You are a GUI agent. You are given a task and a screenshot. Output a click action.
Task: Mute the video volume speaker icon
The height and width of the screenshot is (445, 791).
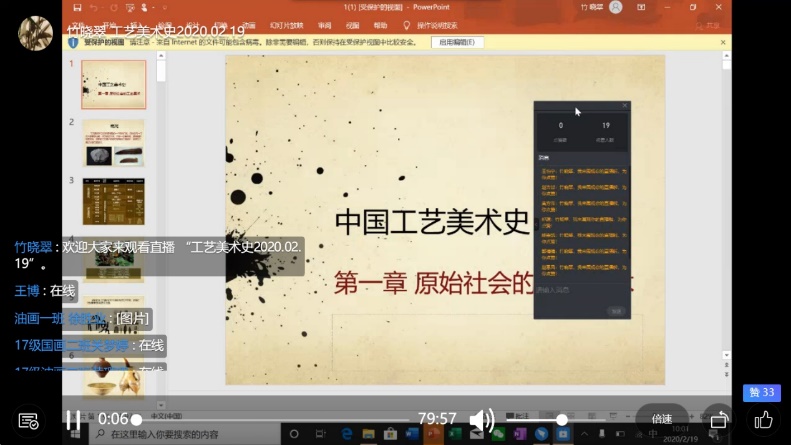pyautogui.click(x=481, y=420)
